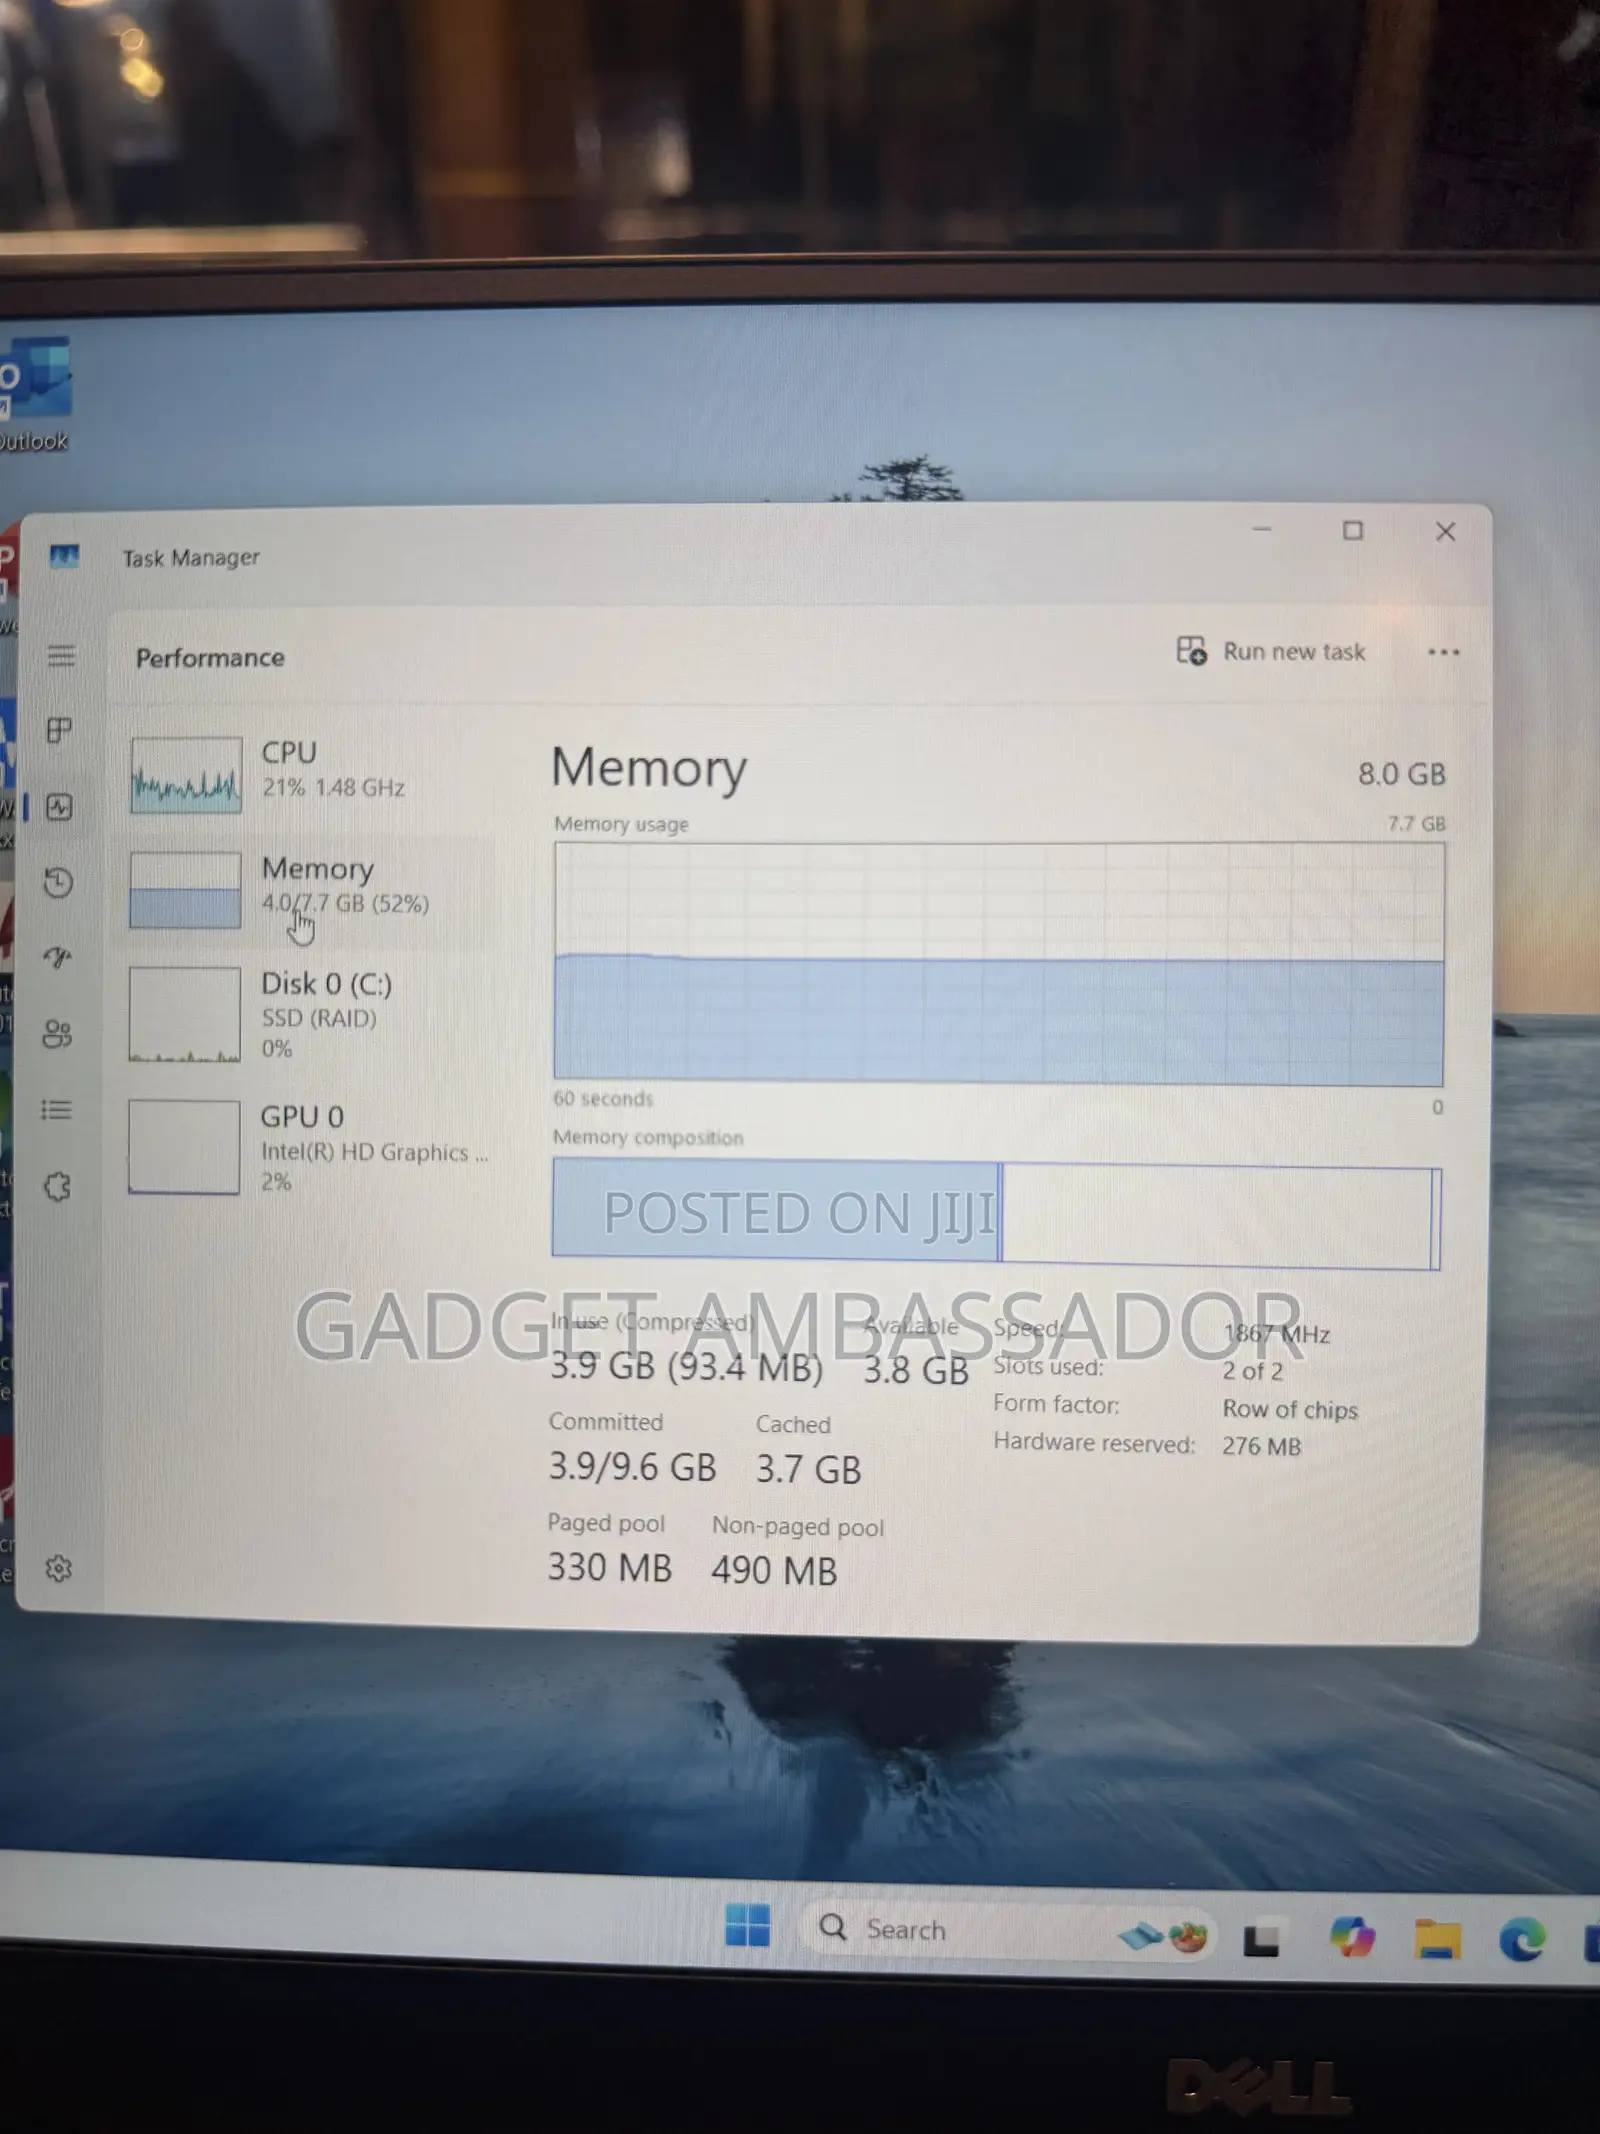Open Task Manager settings gear

coord(58,1568)
